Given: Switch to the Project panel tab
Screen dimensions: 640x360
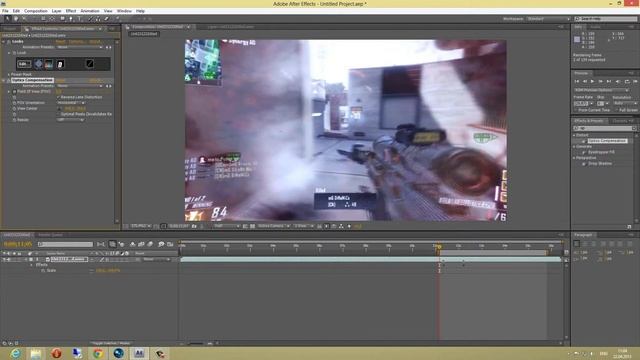Looking at the screenshot, I should tap(10, 29).
